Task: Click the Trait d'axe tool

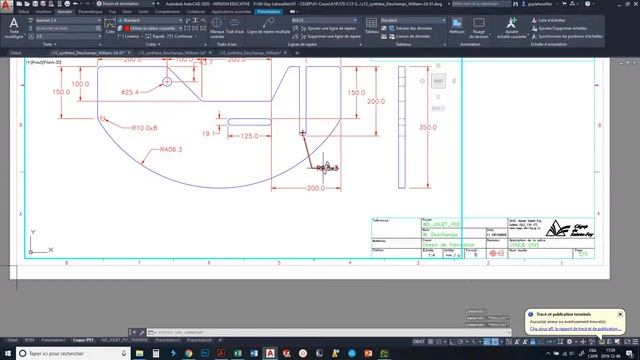Action: [235, 26]
